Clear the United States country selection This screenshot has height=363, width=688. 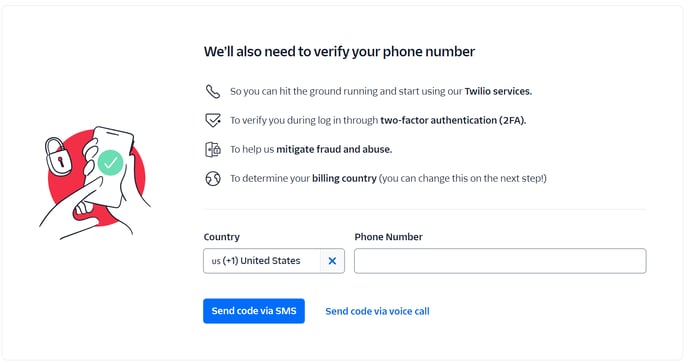332,261
